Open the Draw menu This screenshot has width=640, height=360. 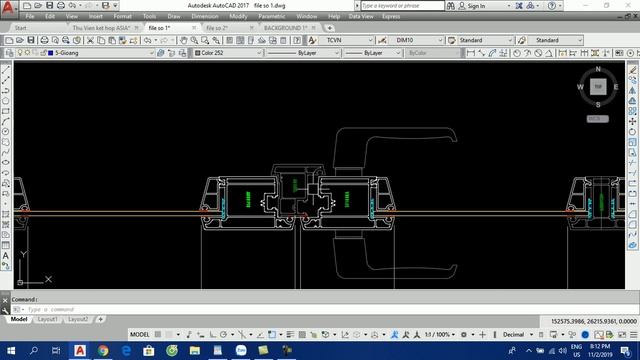174,16
